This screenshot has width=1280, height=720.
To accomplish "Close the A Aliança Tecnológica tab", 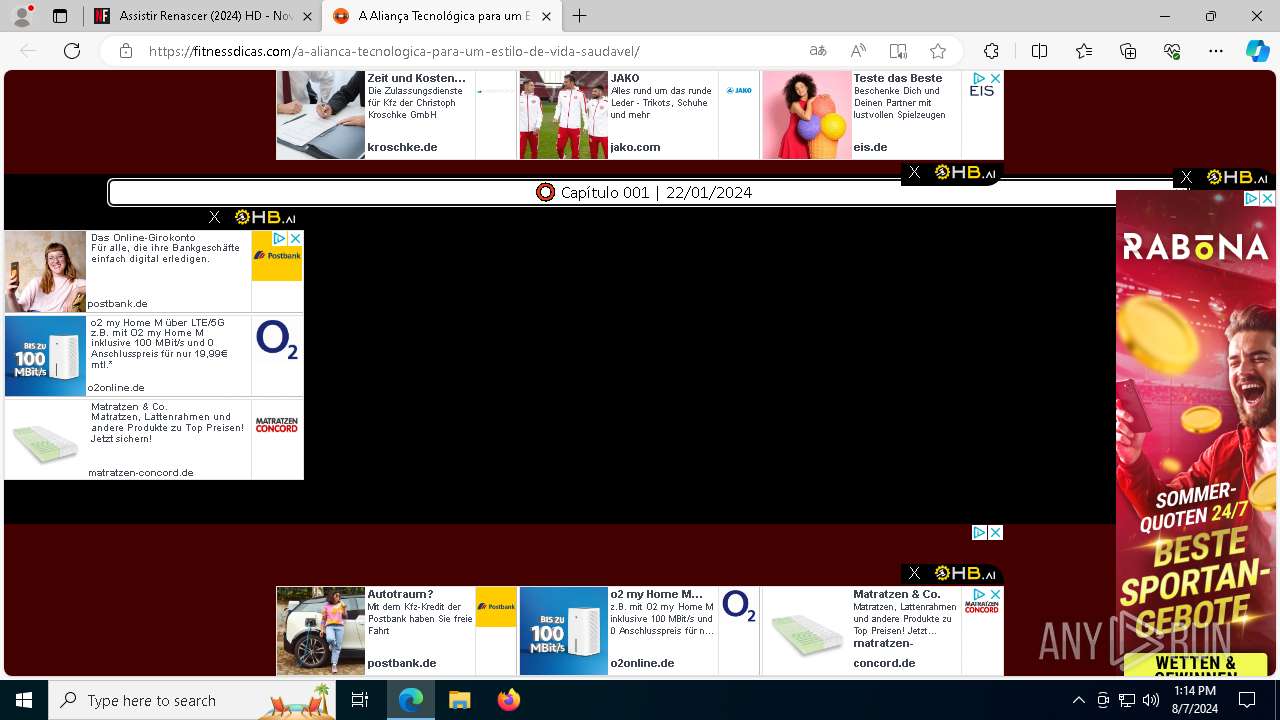I will coord(546,16).
